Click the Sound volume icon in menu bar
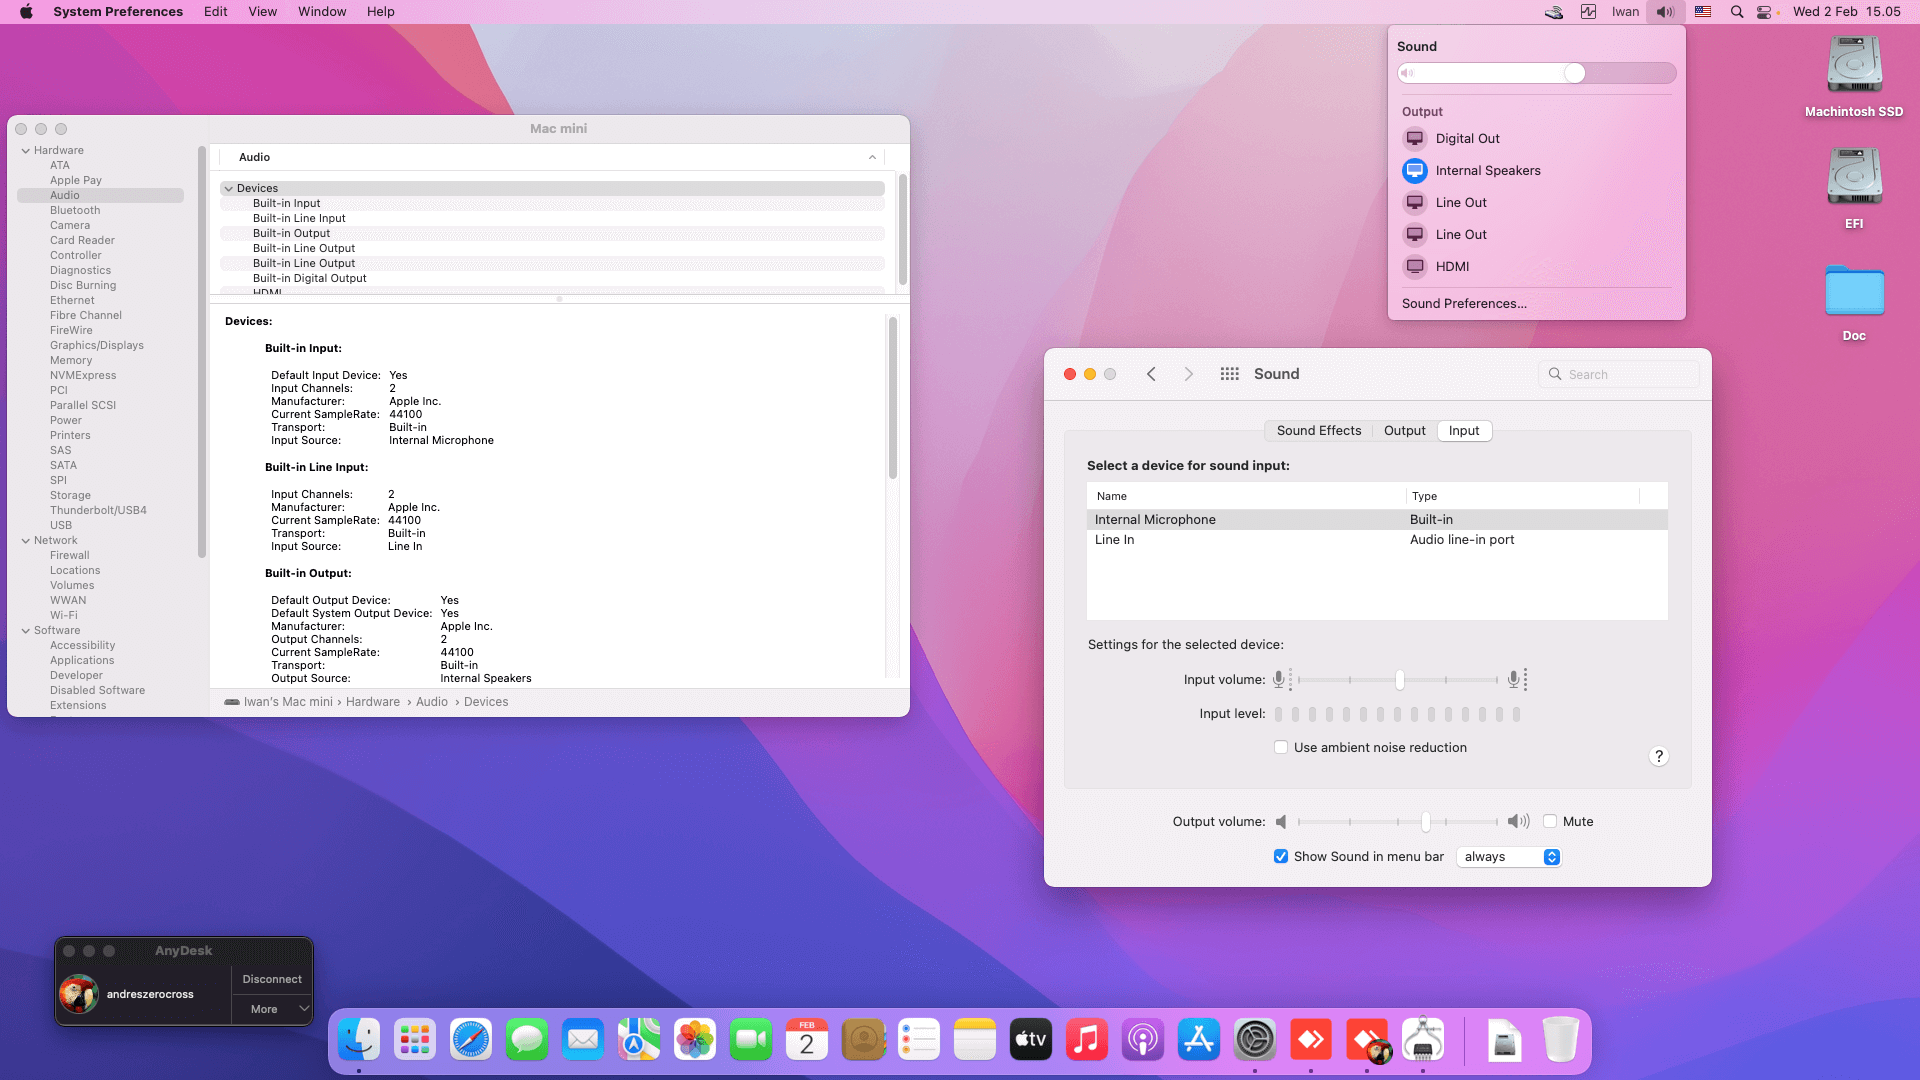This screenshot has height=1080, width=1920. (x=1664, y=12)
